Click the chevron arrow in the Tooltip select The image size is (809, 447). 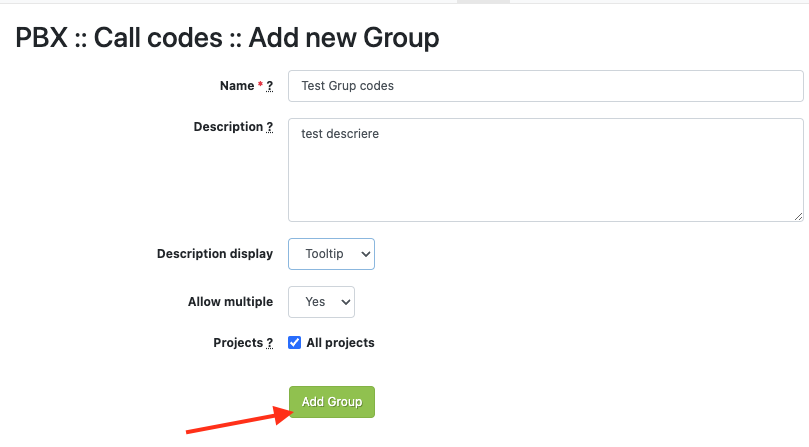click(x=364, y=254)
